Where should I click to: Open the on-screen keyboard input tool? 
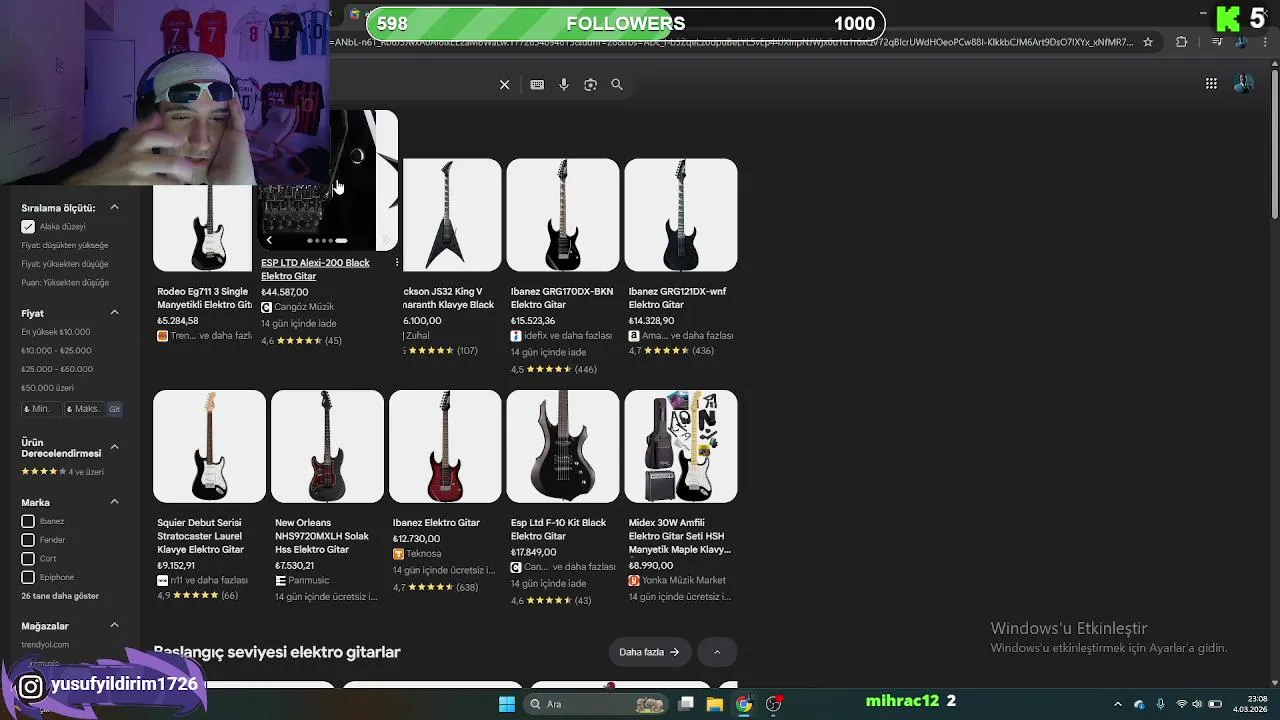[537, 85]
